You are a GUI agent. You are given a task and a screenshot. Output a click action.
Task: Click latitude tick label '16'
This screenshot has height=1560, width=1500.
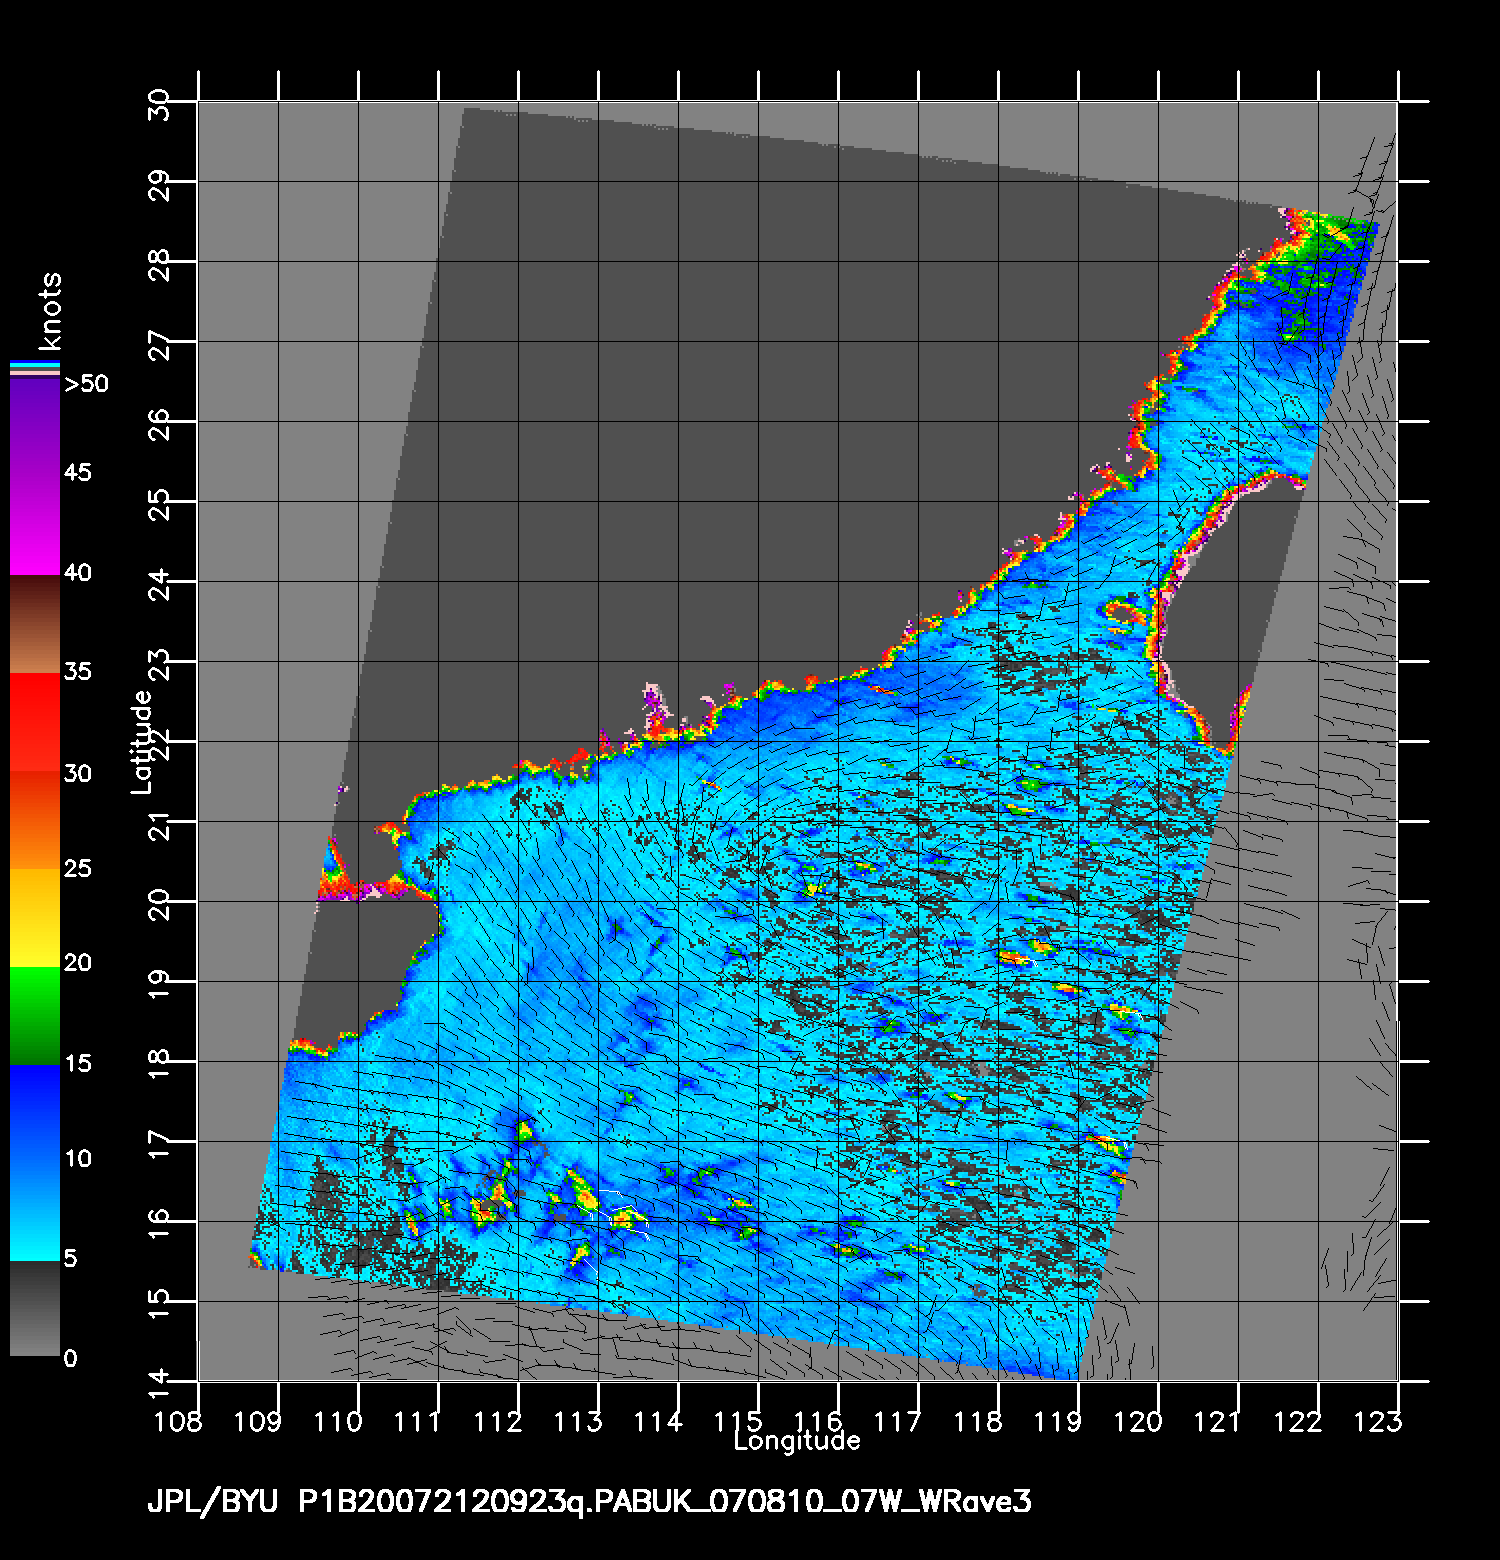[x=160, y=1222]
